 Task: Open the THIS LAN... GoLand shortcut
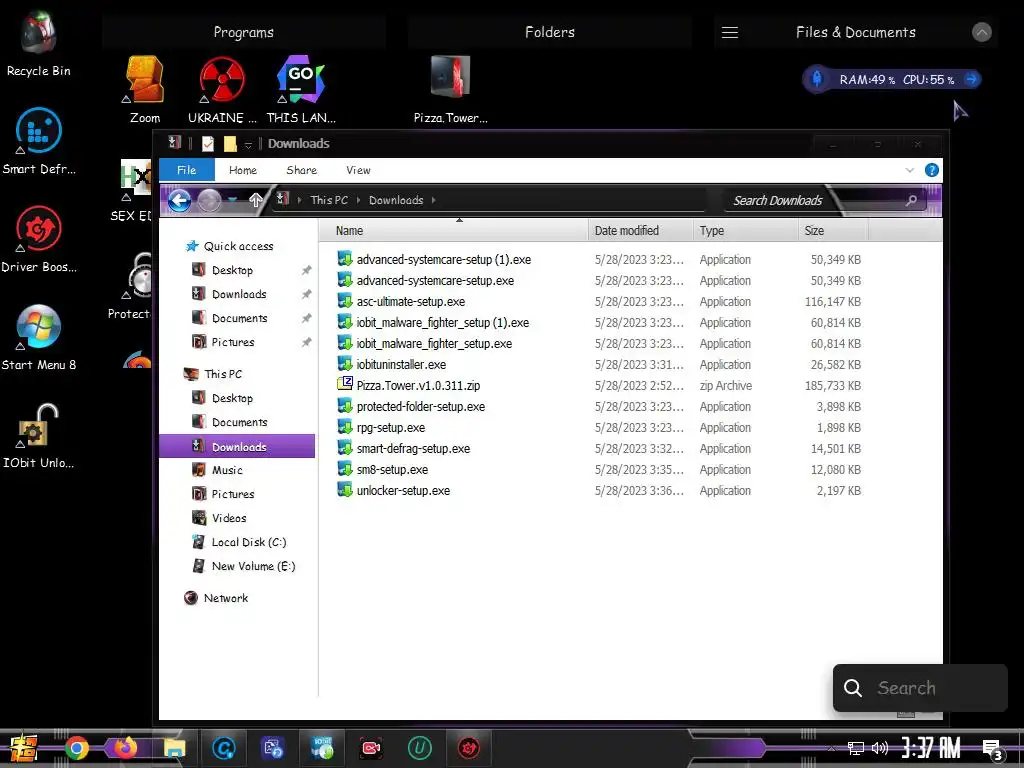300,89
